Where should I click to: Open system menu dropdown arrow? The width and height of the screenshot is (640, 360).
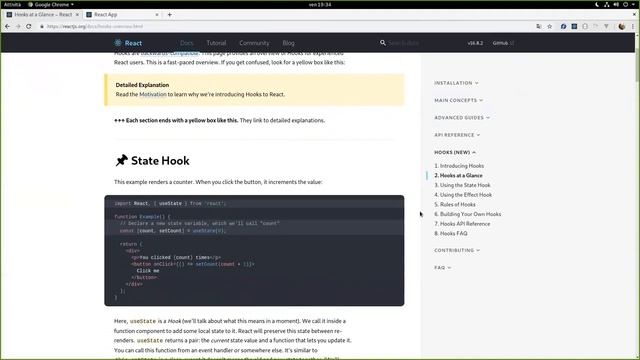[634, 4]
